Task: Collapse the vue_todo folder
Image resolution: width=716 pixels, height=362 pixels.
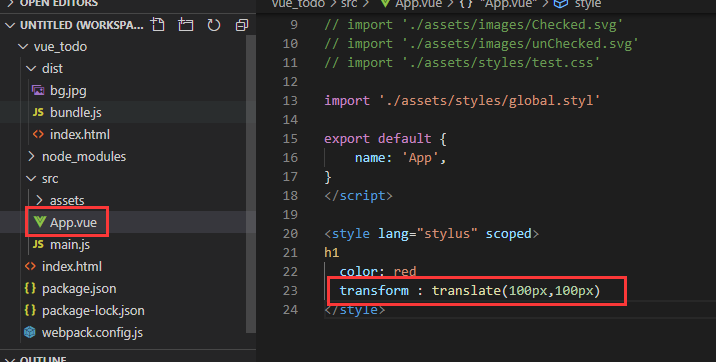Action: [x=23, y=47]
